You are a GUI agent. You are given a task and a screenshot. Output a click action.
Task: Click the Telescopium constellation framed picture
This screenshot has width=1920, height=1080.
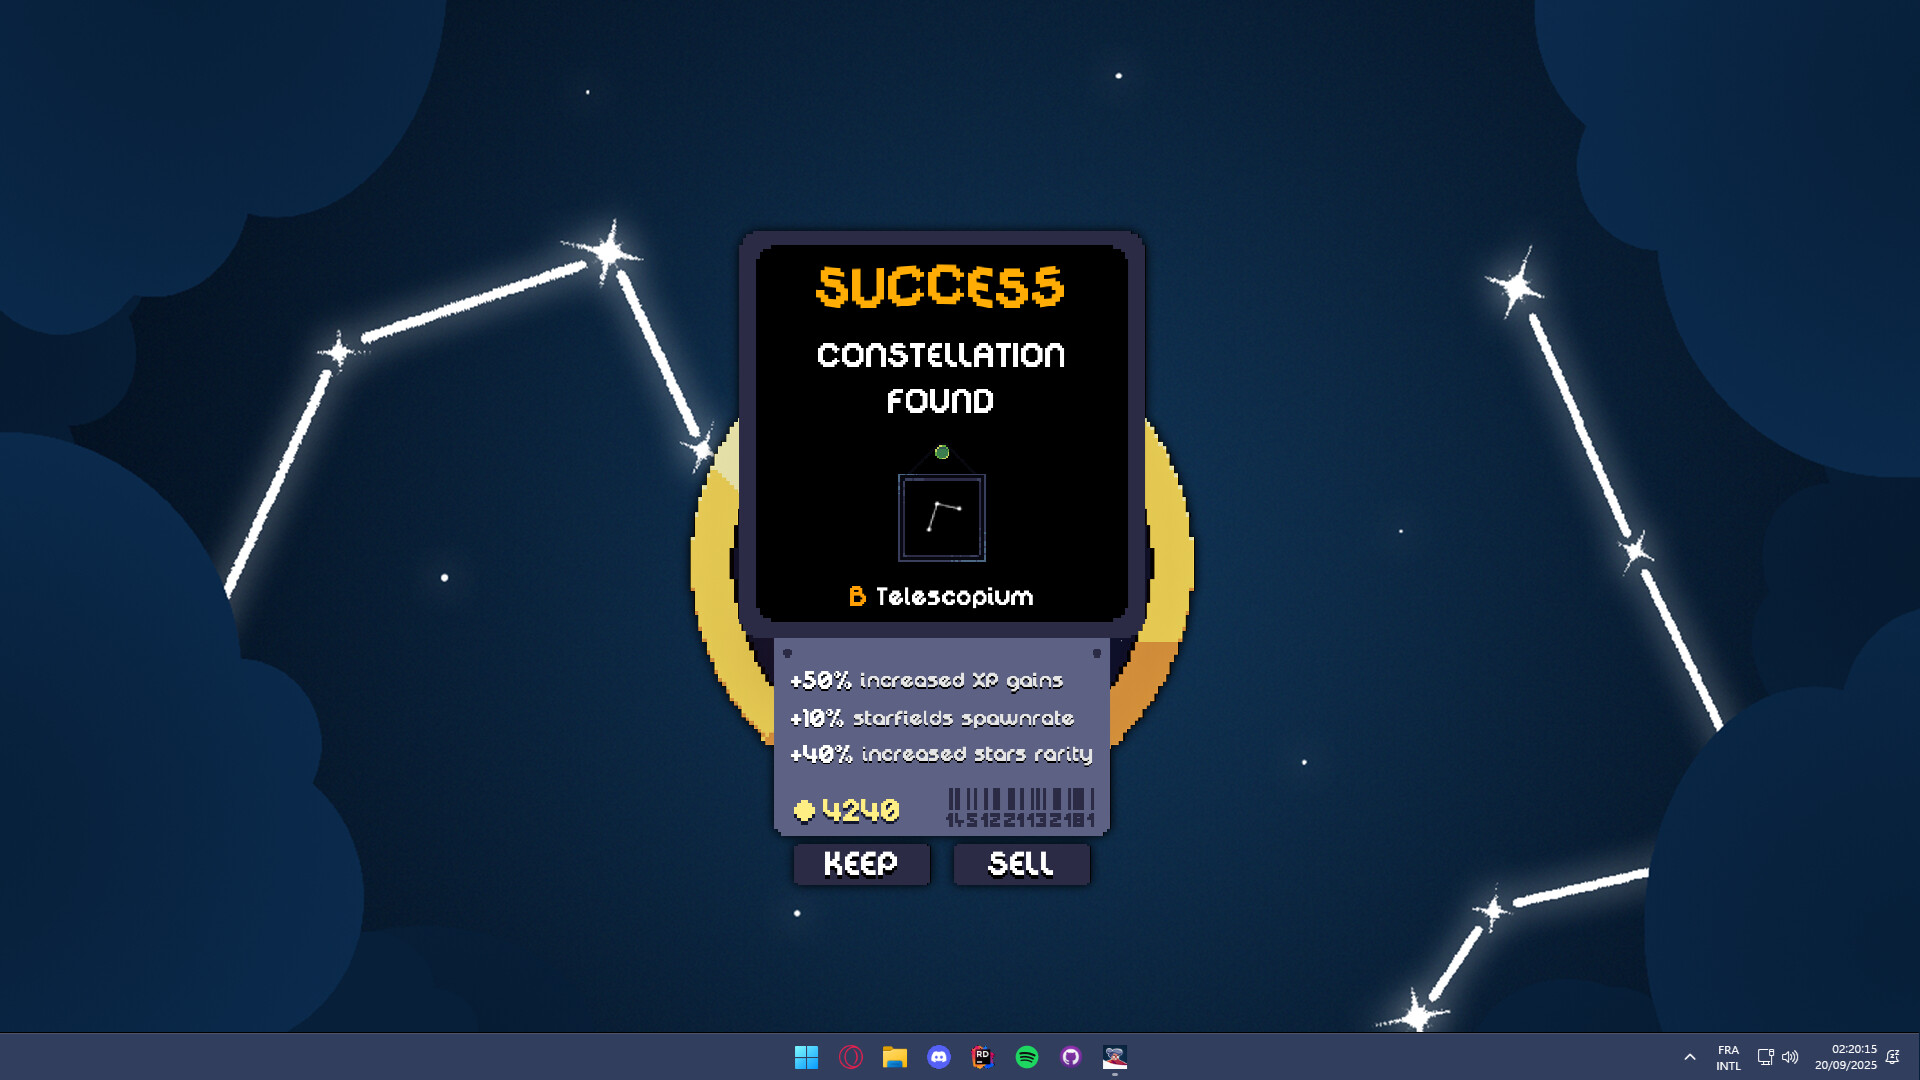(x=941, y=518)
